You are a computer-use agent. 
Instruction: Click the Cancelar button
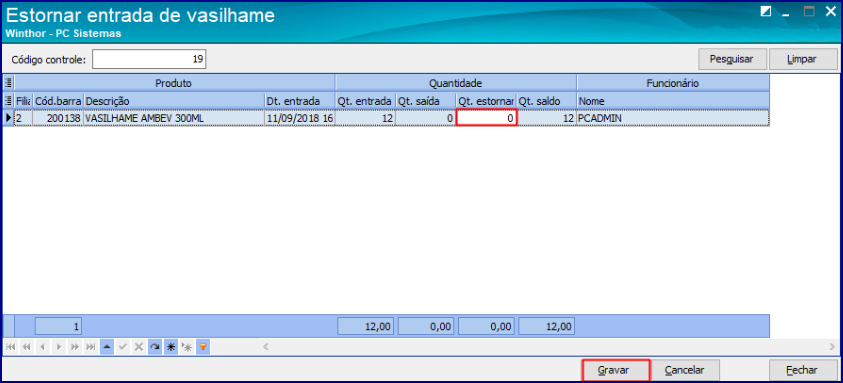coord(684,370)
